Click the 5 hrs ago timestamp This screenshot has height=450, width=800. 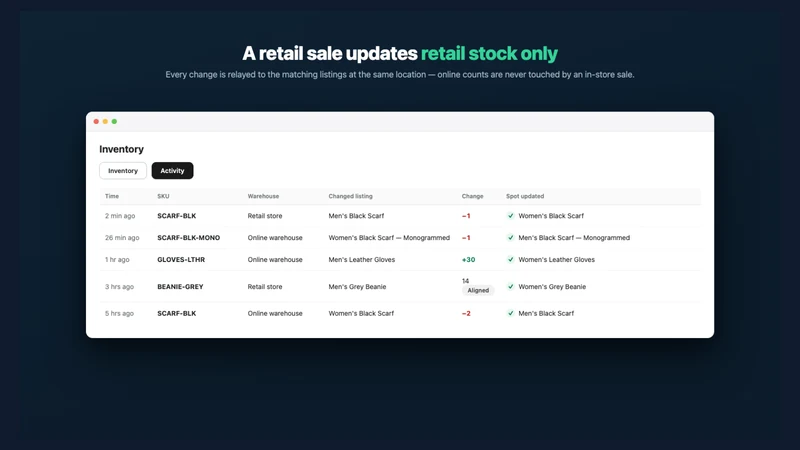click(119, 313)
